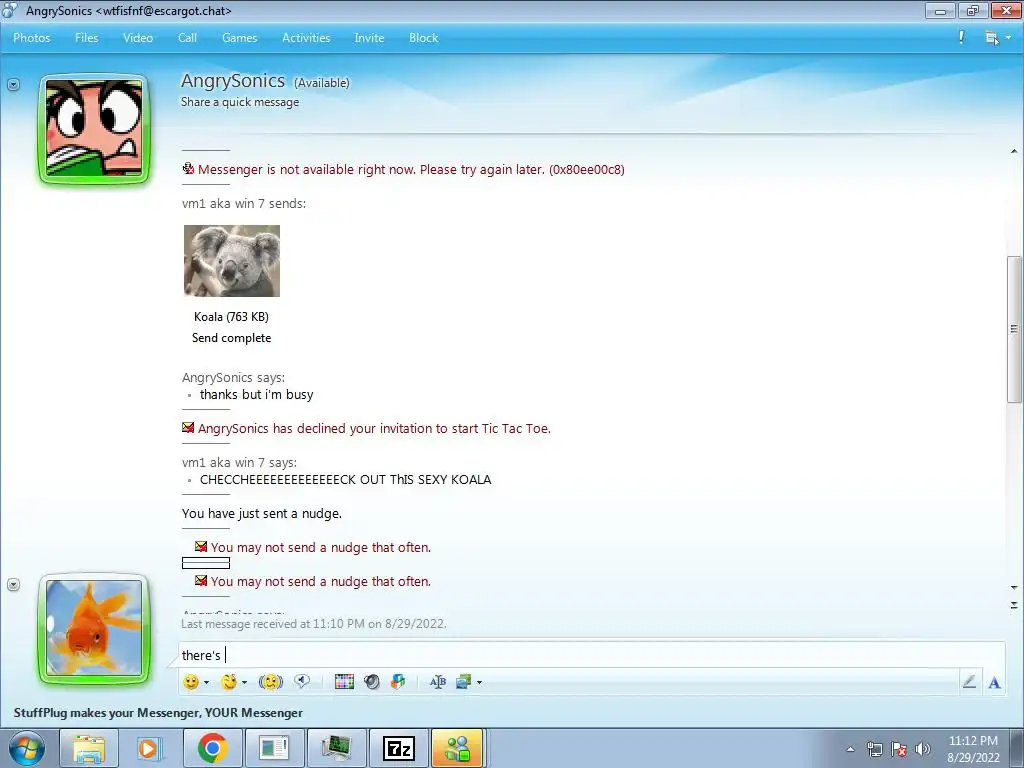Open the document window taskbar icon next to Chrome
This screenshot has height=768, width=1024.
point(274,748)
